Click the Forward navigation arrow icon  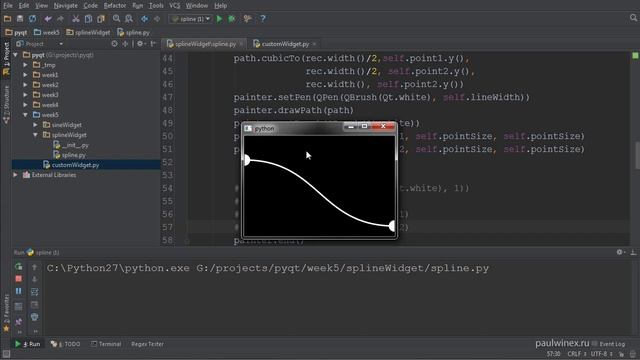pos(157,19)
